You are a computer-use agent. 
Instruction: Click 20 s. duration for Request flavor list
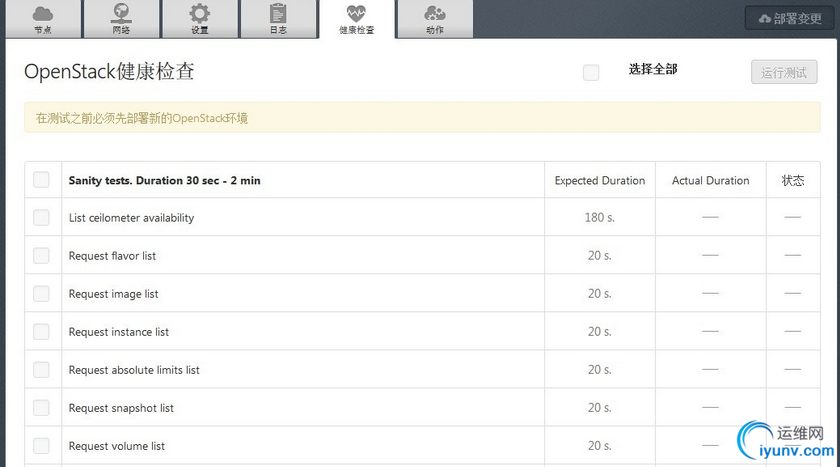(600, 255)
